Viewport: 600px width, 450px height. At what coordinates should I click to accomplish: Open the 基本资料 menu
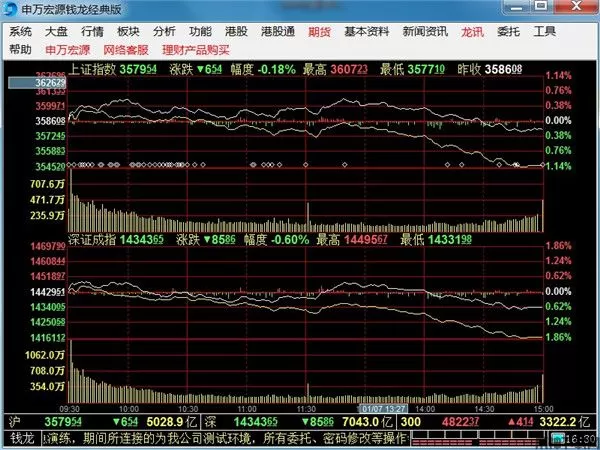[367, 32]
